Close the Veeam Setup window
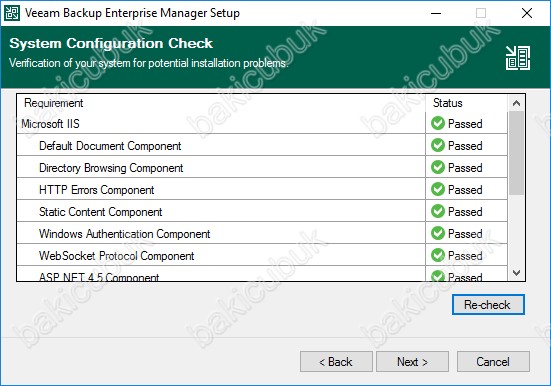The width and height of the screenshot is (551, 386). click(x=527, y=13)
